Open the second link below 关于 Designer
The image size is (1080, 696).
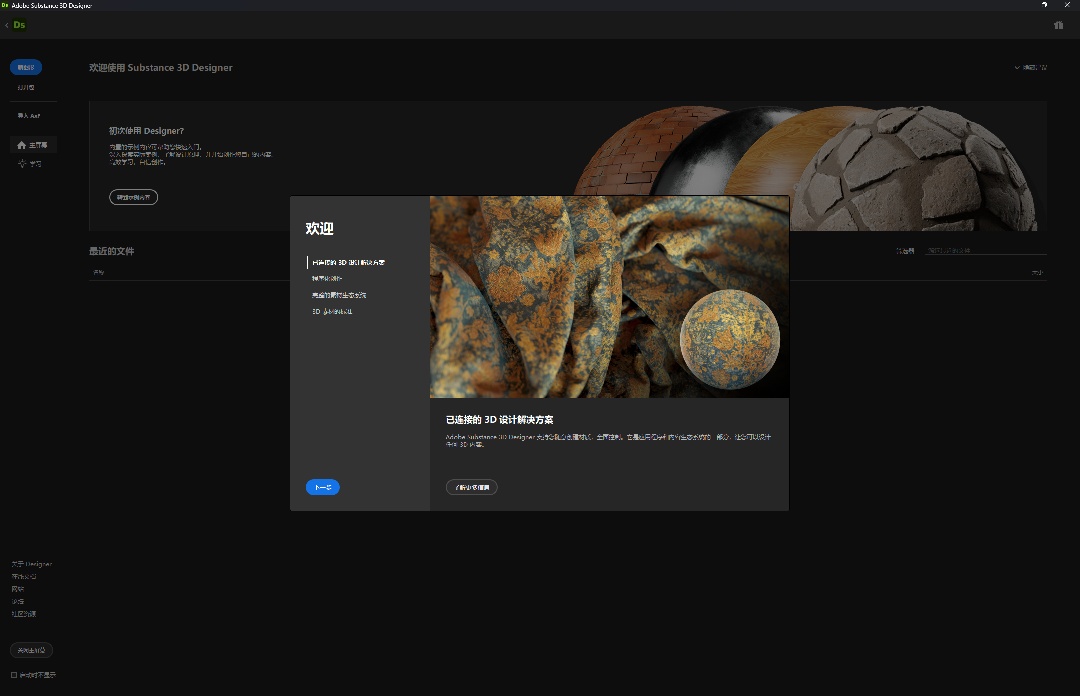point(24,576)
